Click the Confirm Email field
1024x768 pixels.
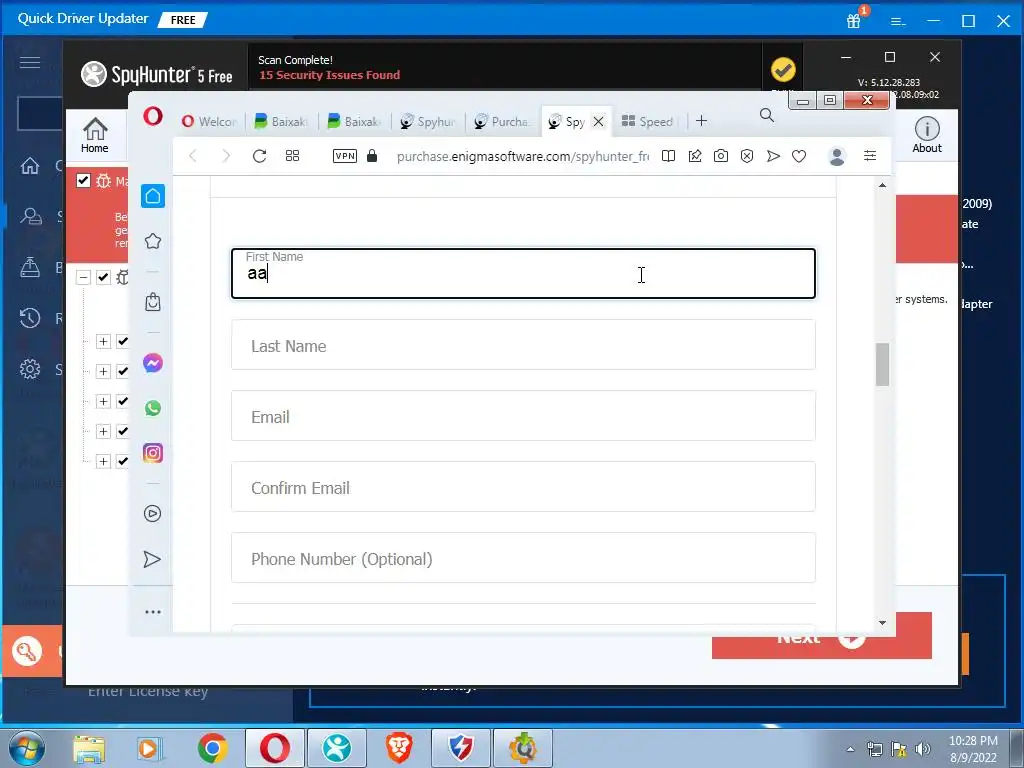tap(523, 487)
